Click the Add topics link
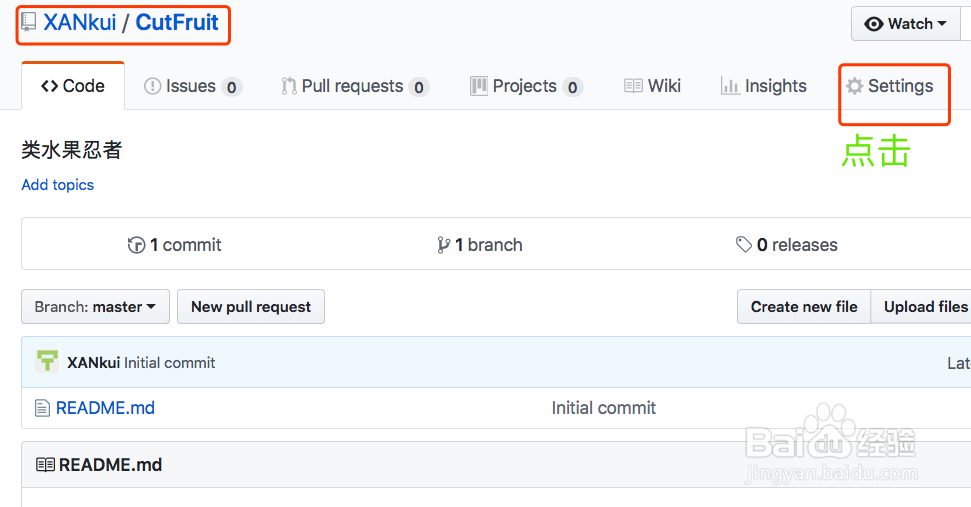The image size is (971, 507). click(x=58, y=185)
